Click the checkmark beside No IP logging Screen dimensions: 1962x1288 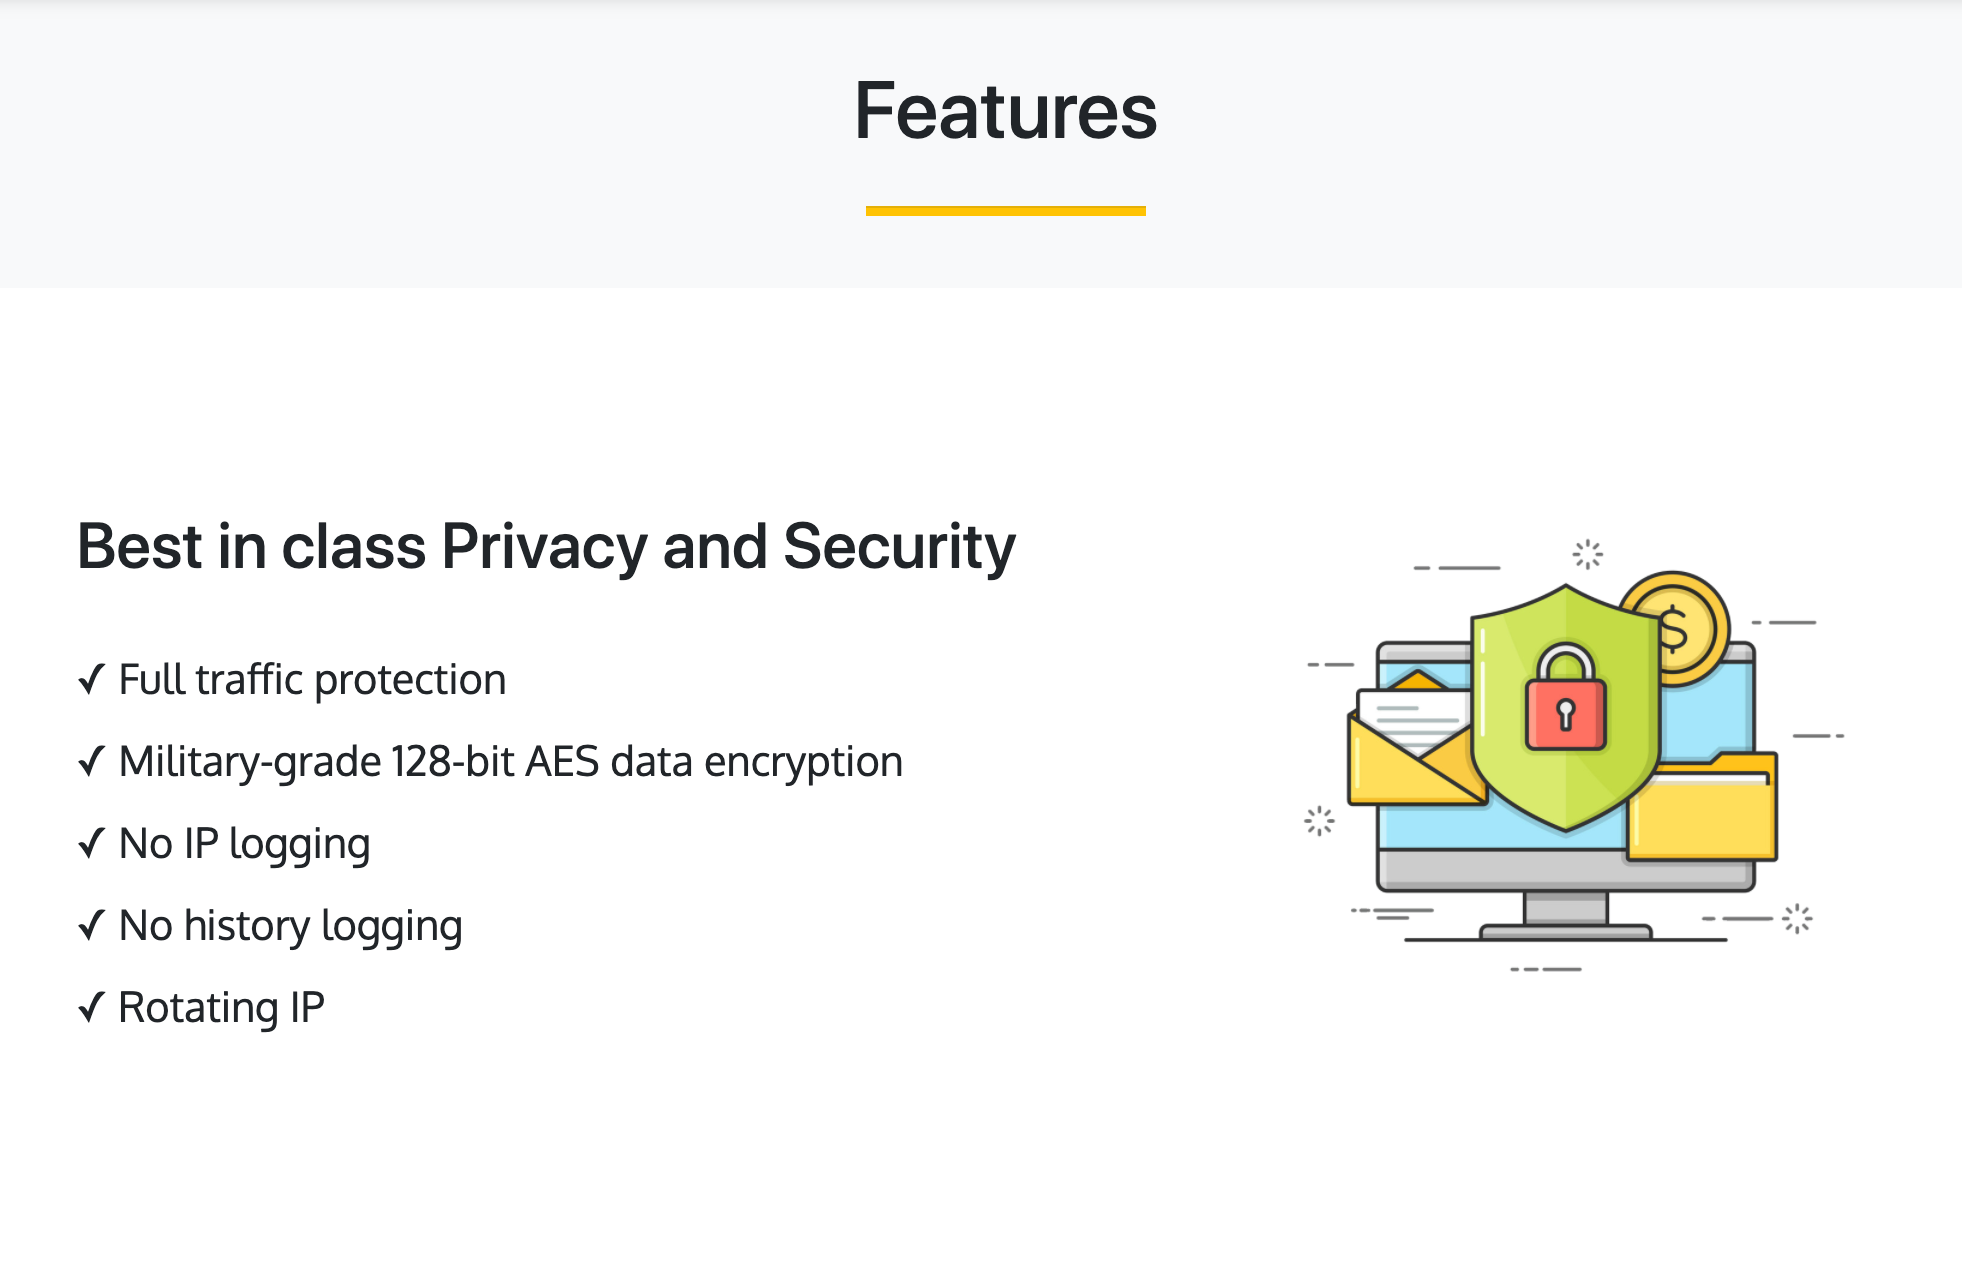coord(92,844)
